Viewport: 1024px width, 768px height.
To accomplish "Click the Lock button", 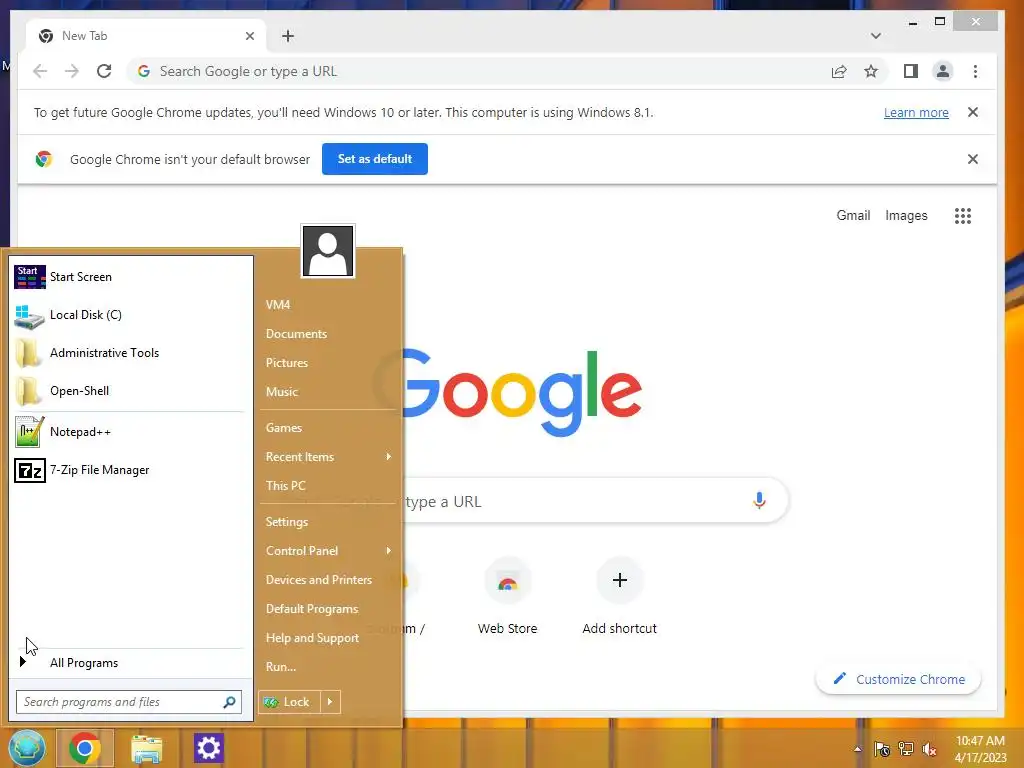I will coord(290,702).
